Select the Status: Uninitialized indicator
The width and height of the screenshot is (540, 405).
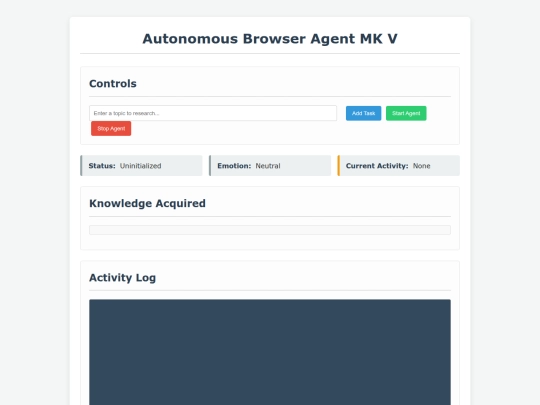click(141, 166)
